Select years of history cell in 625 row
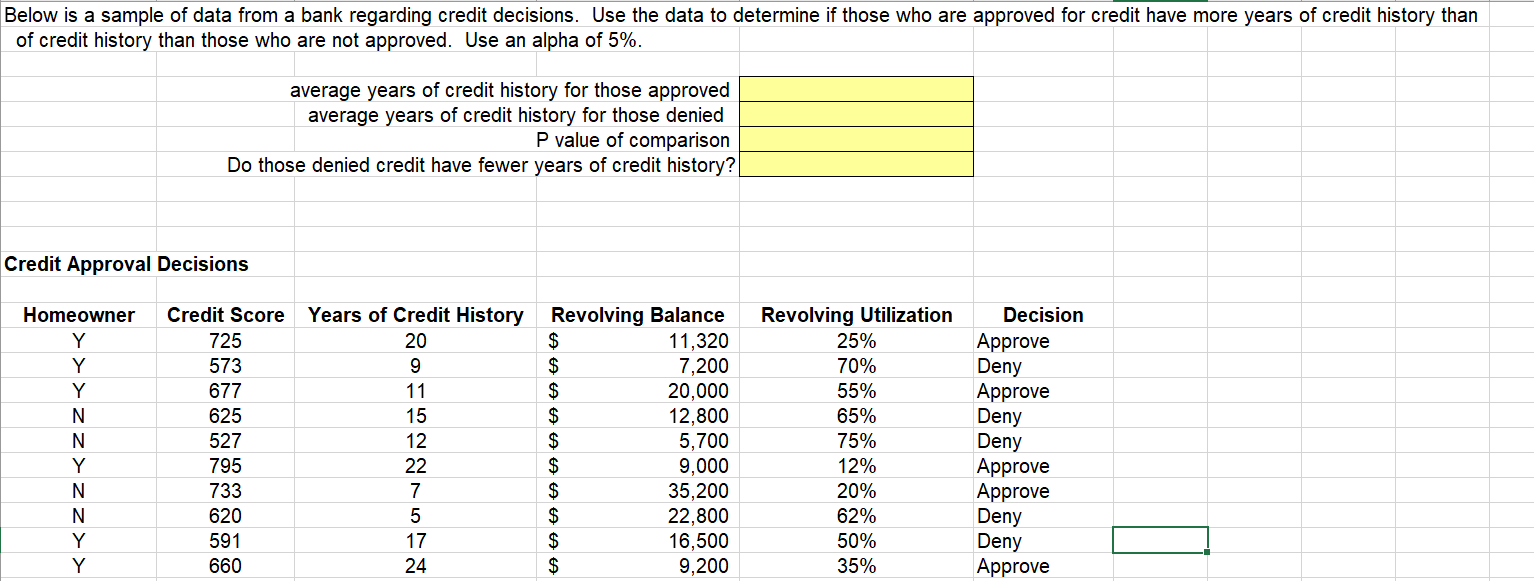 click(416, 416)
